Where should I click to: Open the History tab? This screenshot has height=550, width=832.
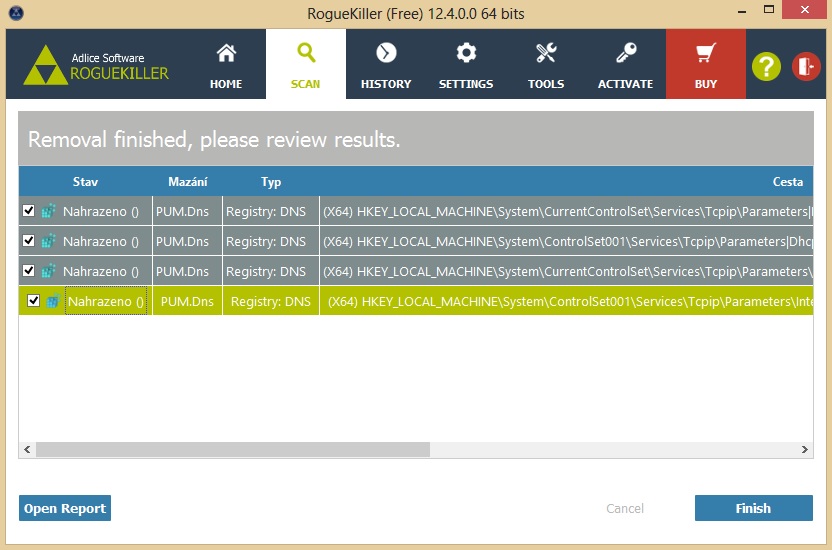tap(386, 64)
